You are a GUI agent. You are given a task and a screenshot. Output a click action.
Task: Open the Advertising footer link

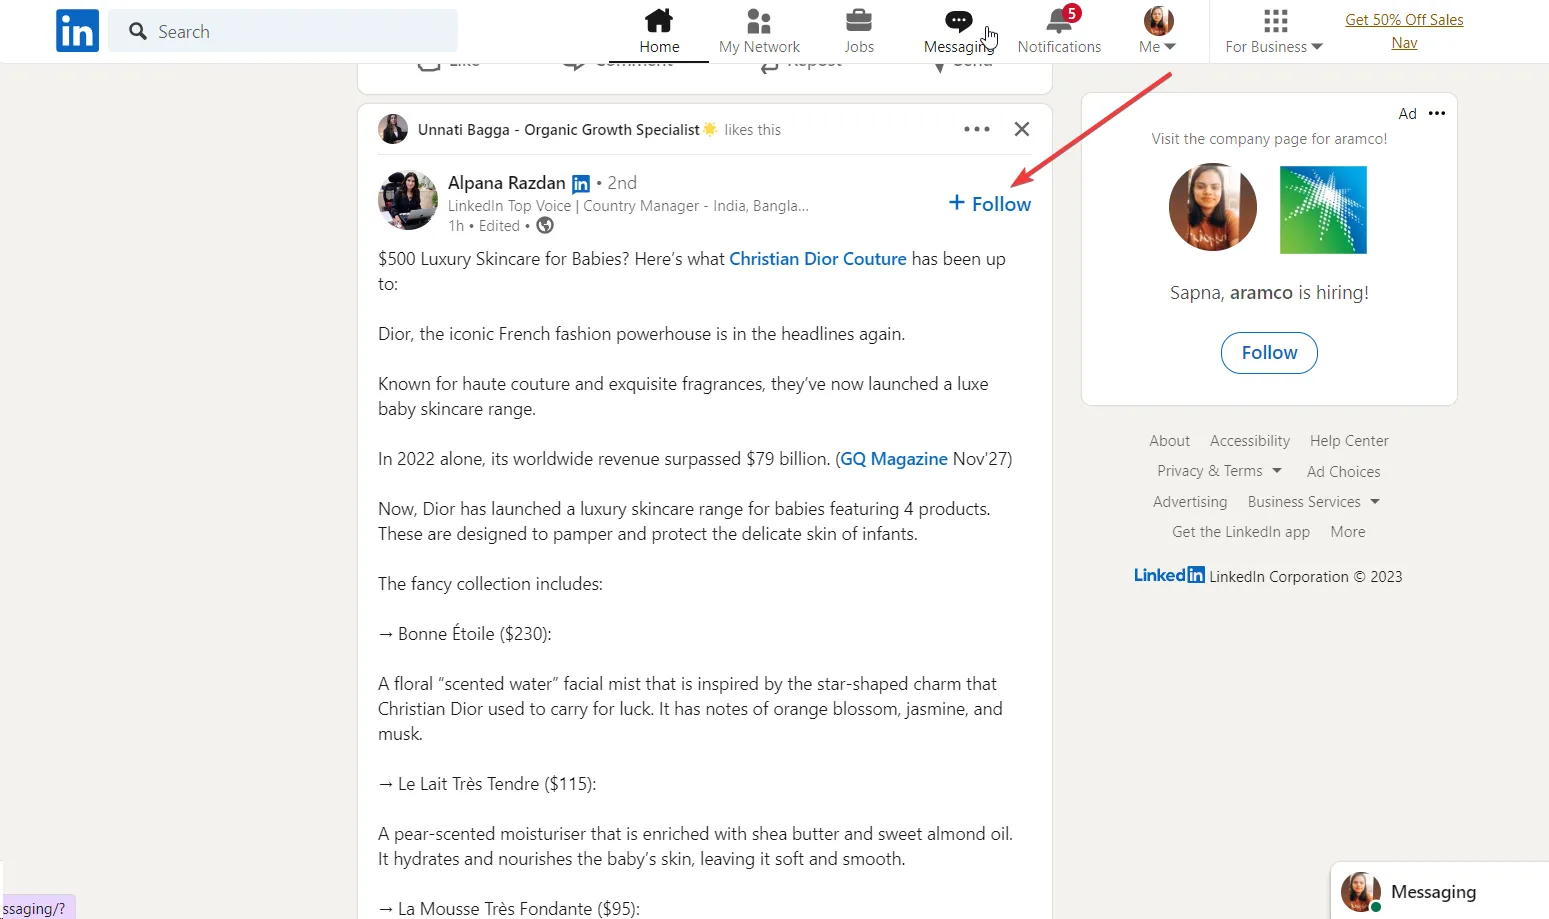coord(1190,502)
